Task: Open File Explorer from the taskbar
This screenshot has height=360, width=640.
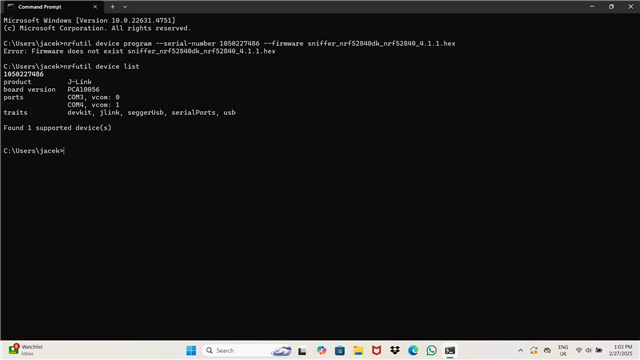Action: pyautogui.click(x=358, y=350)
